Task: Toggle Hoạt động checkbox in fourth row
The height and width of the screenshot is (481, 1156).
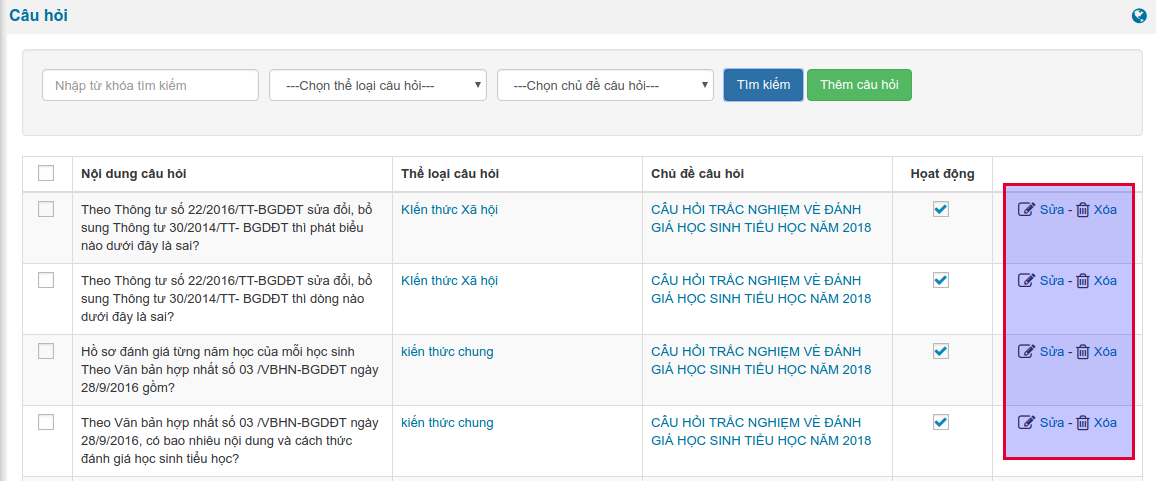Action: pos(941,422)
